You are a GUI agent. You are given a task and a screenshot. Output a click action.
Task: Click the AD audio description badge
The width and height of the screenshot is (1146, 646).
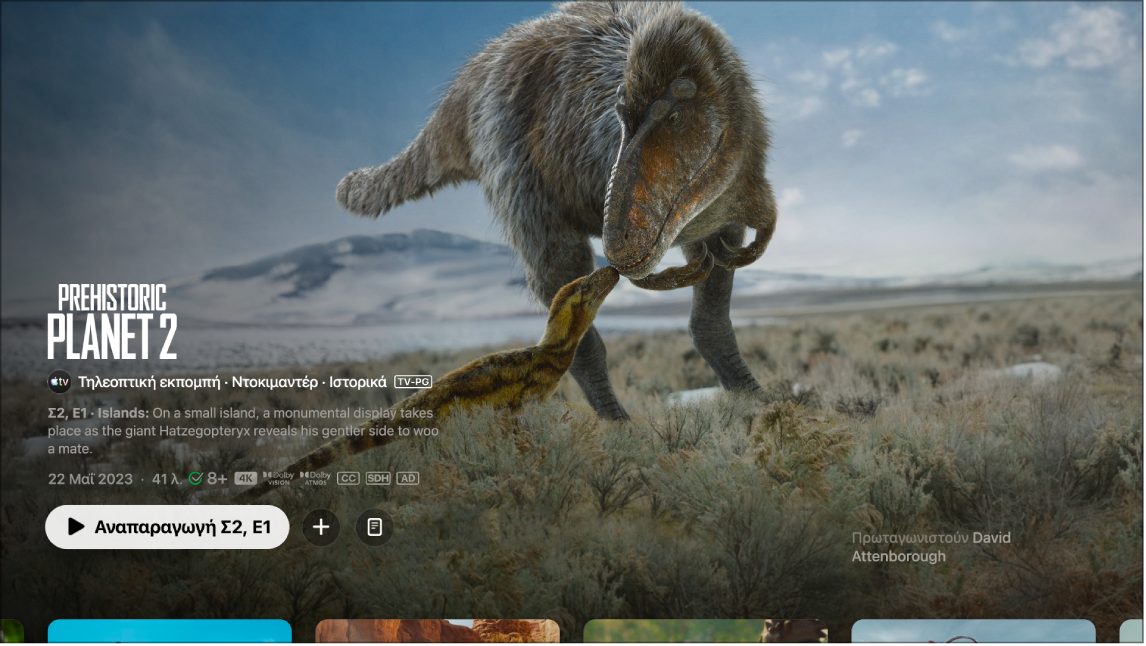tap(407, 479)
